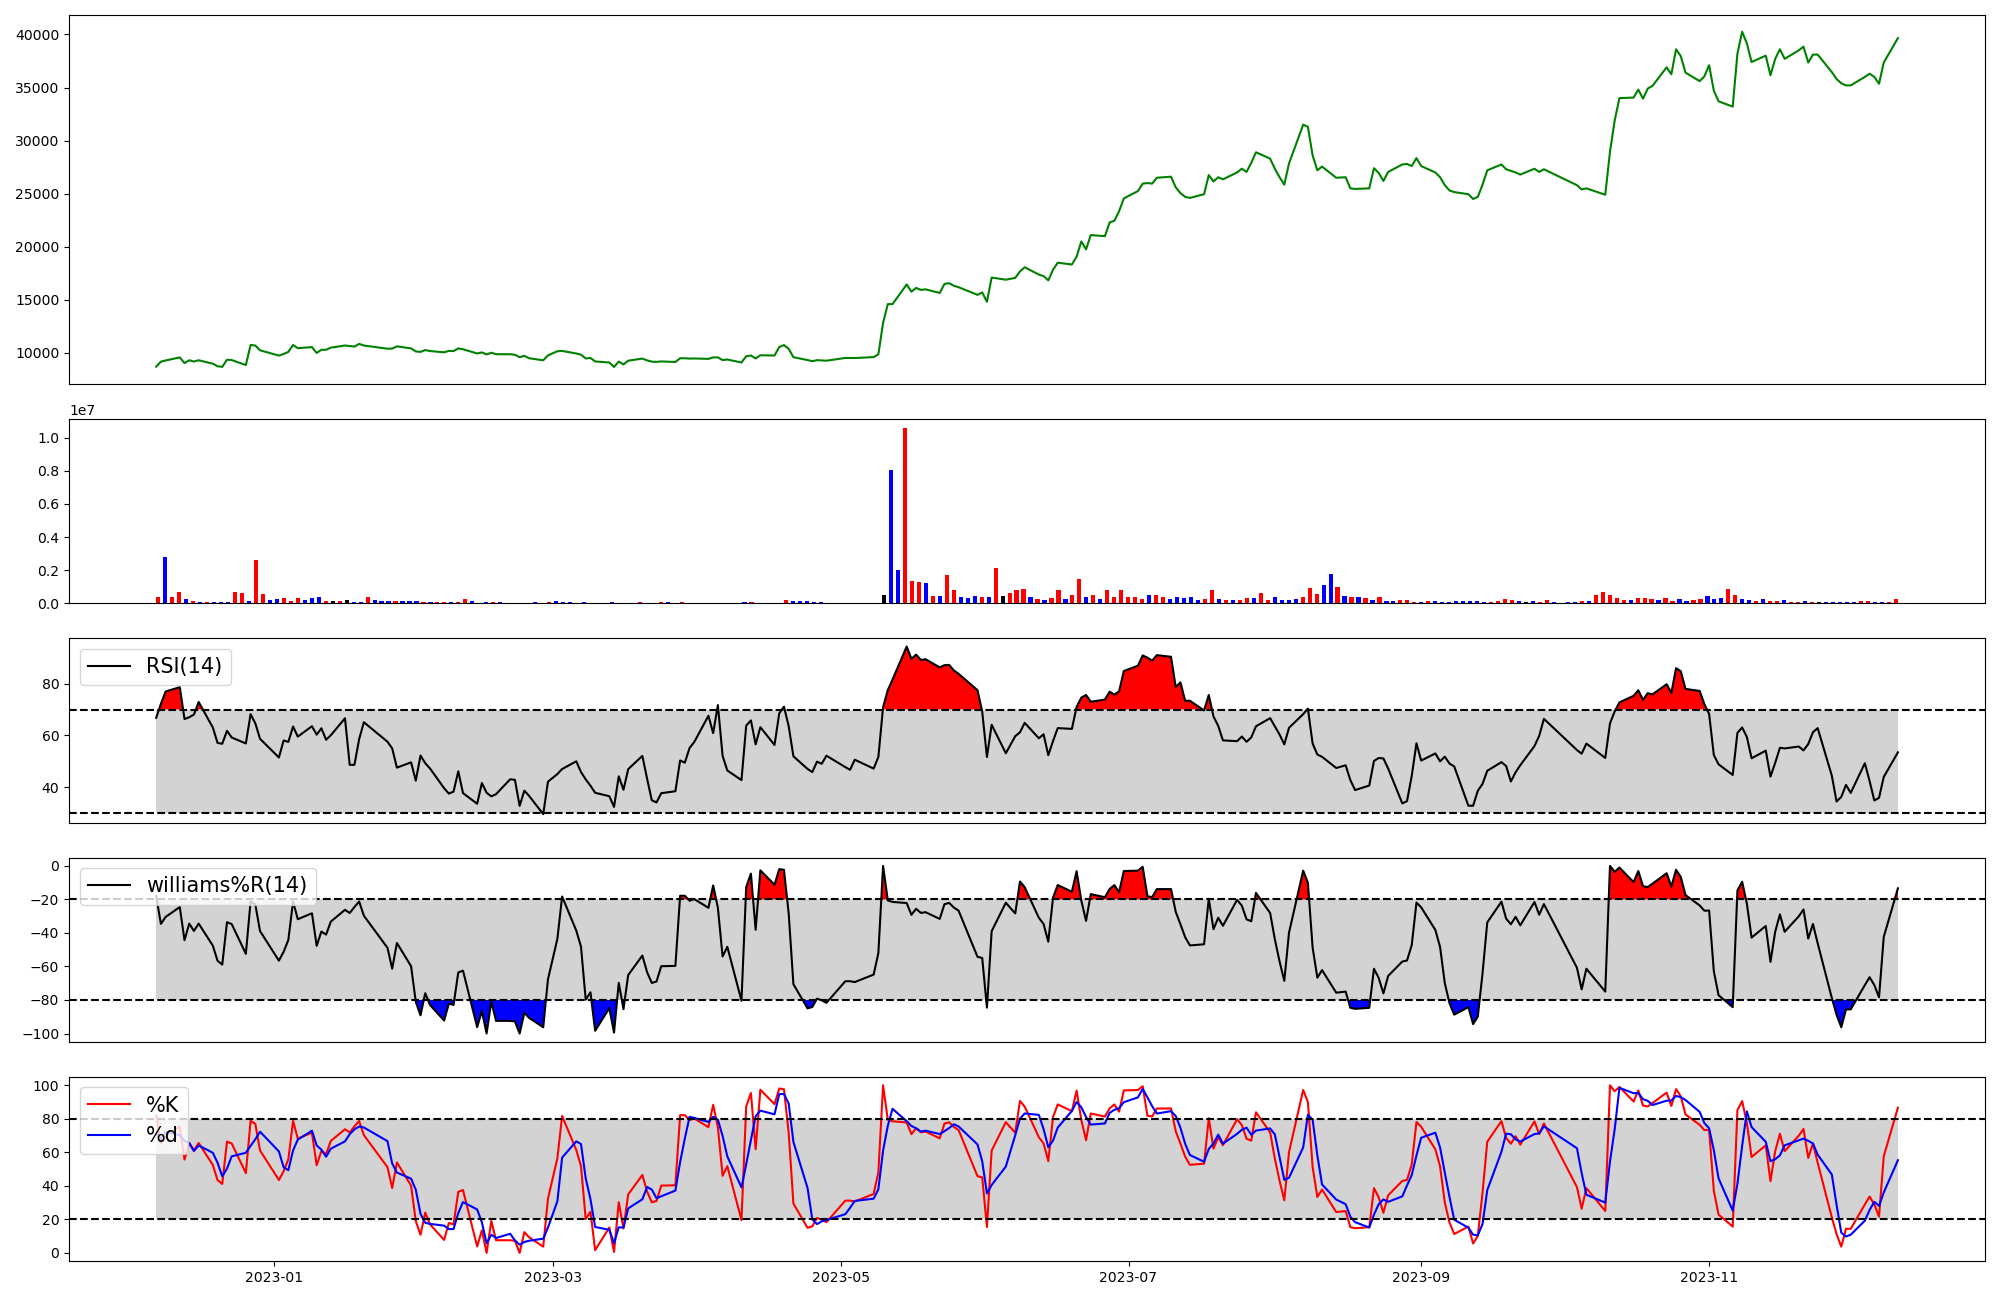
Task: Click the -100 tick on Williams axis
Action: 39,1034
